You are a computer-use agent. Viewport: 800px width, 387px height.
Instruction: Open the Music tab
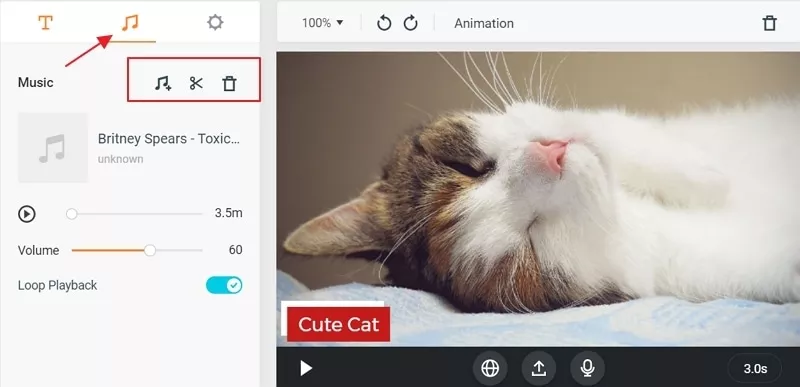tap(130, 22)
